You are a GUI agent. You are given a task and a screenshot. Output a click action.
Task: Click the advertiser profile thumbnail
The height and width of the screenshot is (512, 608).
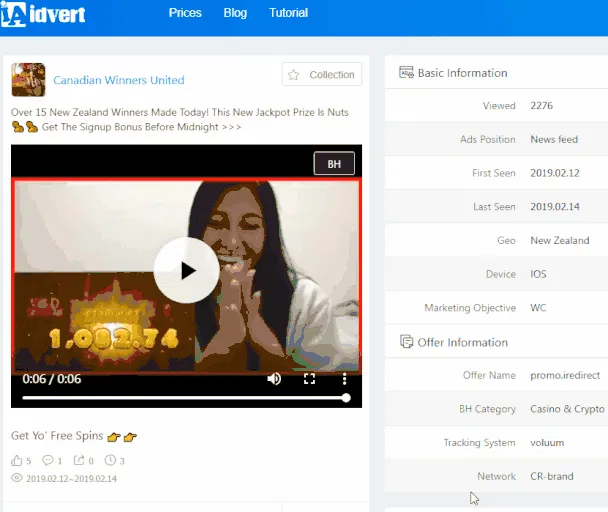pos(28,80)
